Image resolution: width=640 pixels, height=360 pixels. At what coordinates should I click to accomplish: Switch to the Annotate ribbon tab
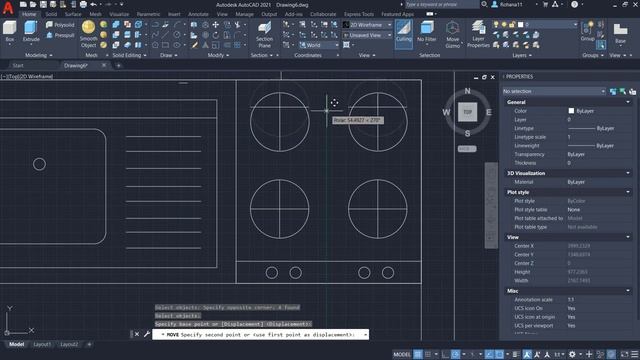(x=198, y=14)
